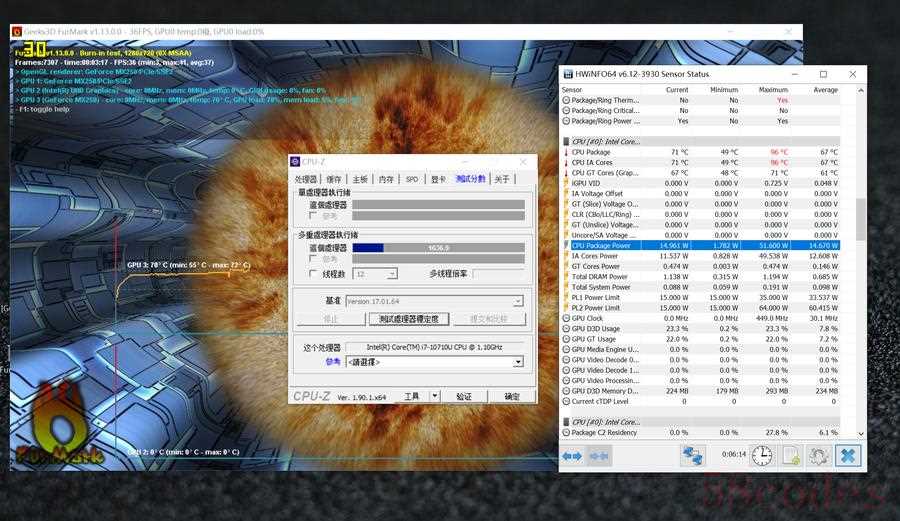Click the logging file icon in HWiNFO
The image size is (900, 521).
[x=791, y=455]
